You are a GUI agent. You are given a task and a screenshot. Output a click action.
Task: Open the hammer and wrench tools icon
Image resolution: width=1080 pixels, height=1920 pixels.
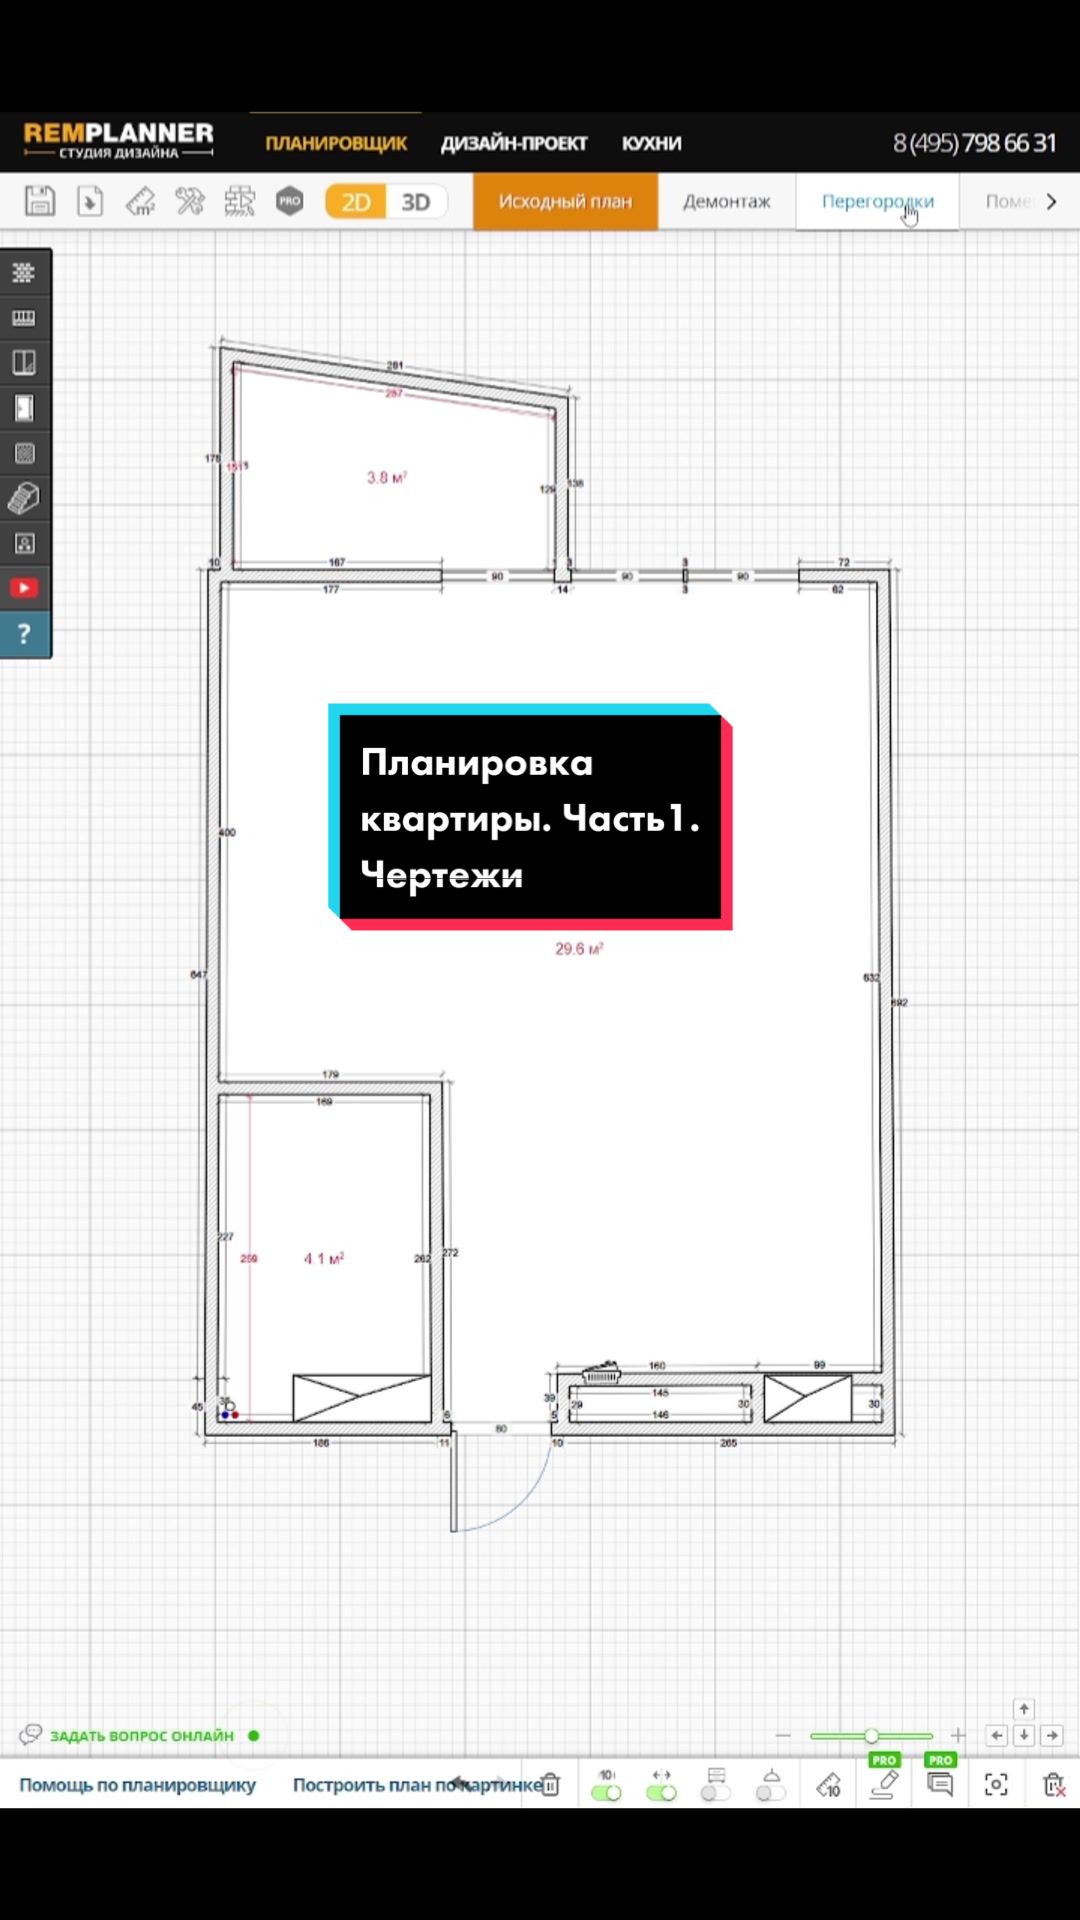[x=190, y=201]
